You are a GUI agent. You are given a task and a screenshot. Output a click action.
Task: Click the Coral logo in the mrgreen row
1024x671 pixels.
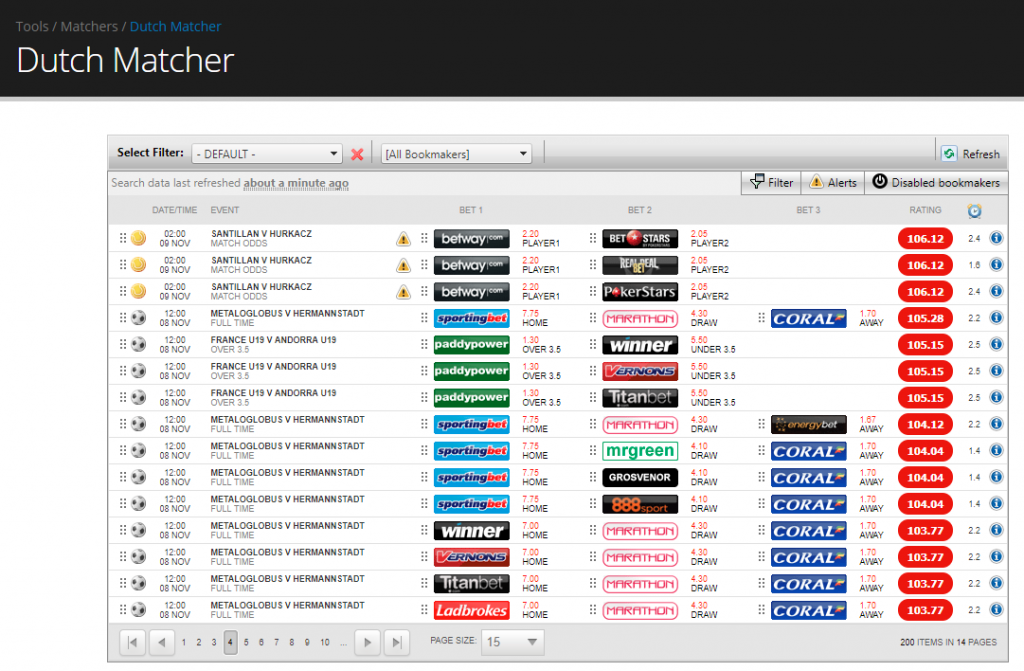[808, 451]
